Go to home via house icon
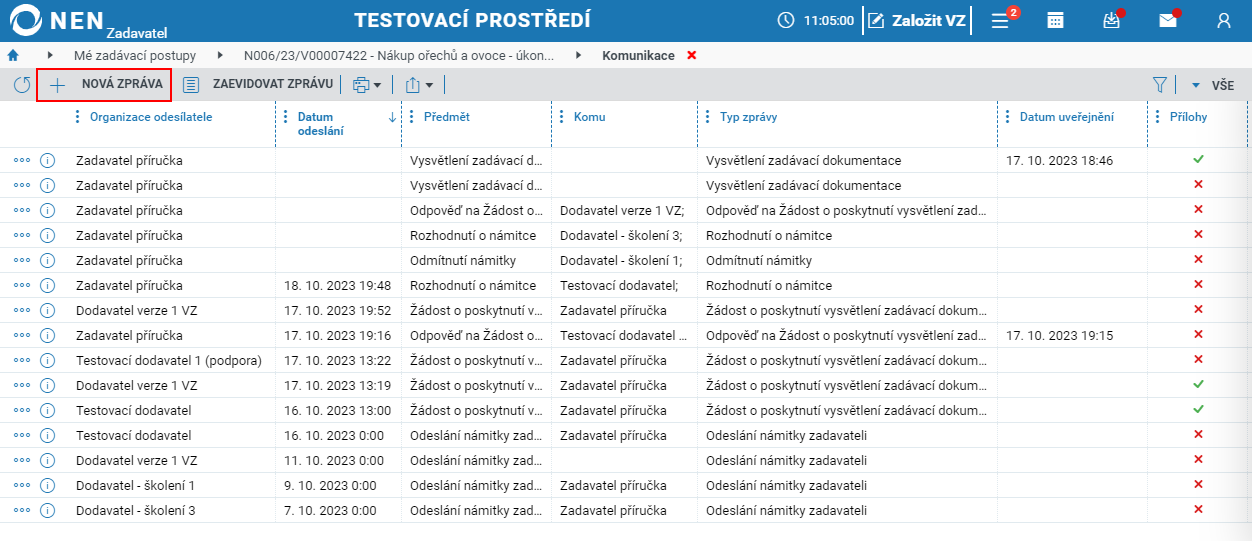This screenshot has height=541, width=1252. [x=13, y=55]
